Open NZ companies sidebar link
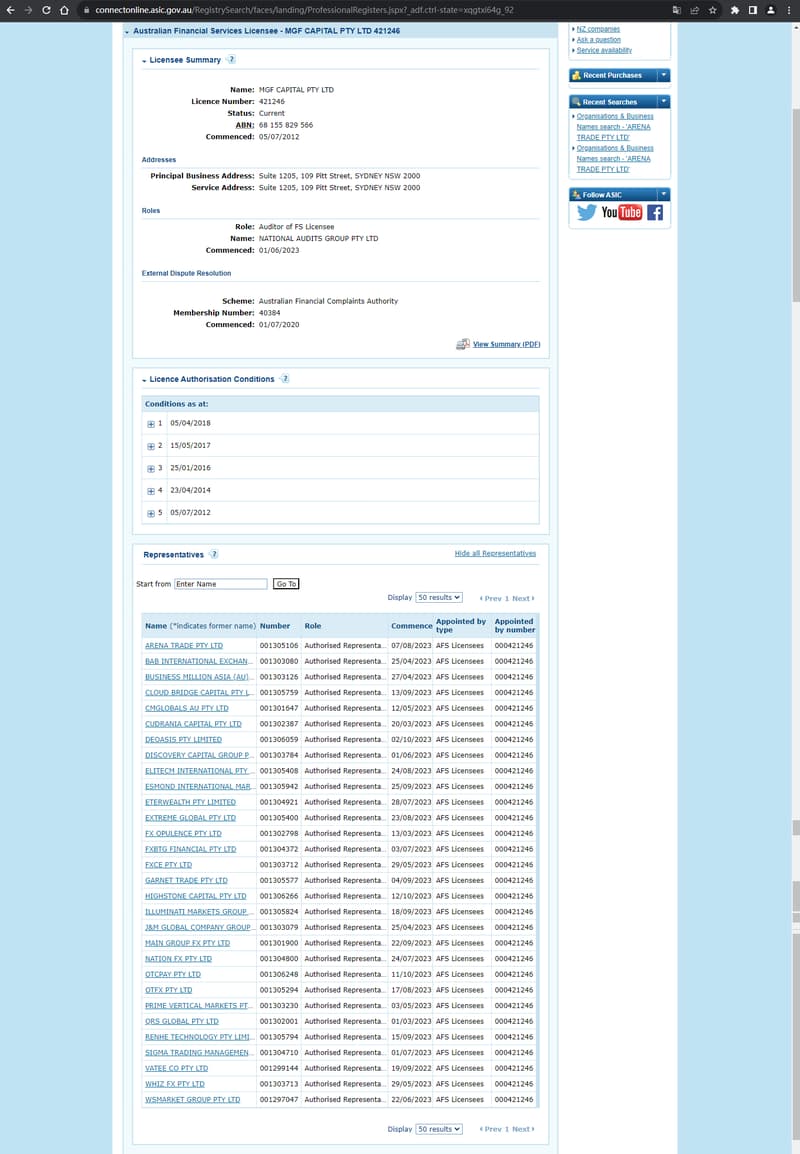Image resolution: width=800 pixels, height=1154 pixels. coord(598,29)
